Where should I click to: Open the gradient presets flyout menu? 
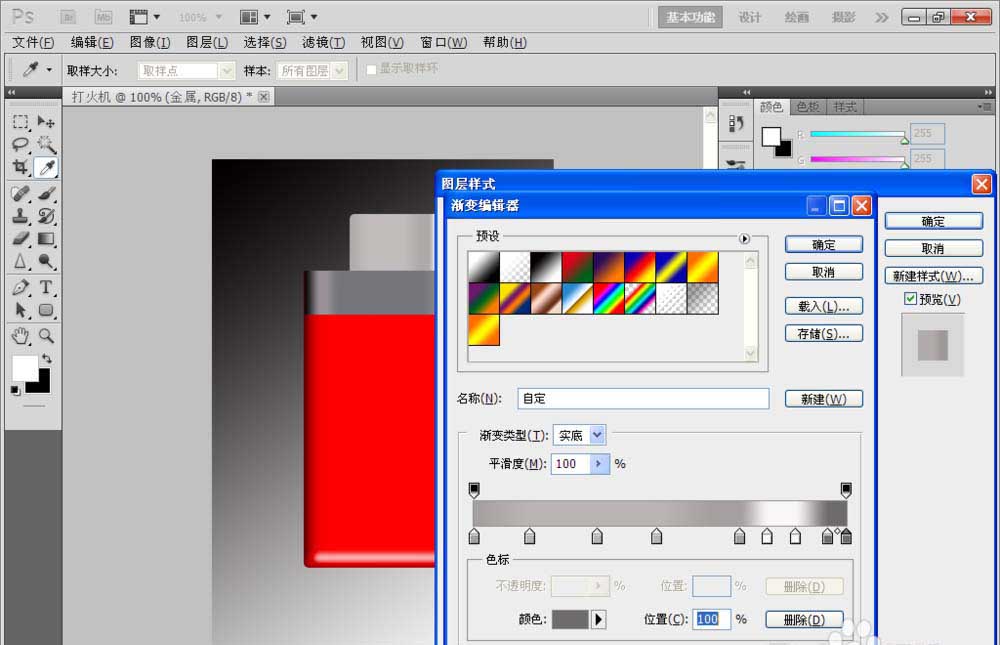744,238
